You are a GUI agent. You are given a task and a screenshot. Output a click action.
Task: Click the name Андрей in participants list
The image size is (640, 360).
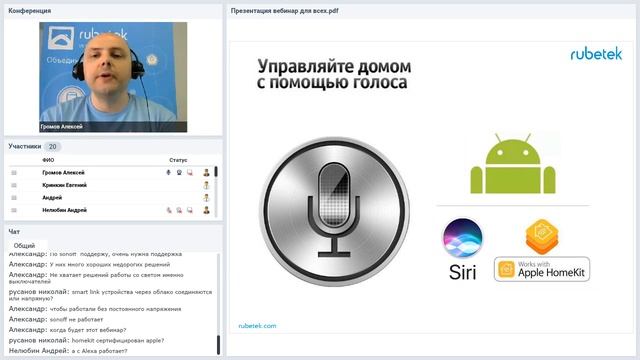click(52, 198)
